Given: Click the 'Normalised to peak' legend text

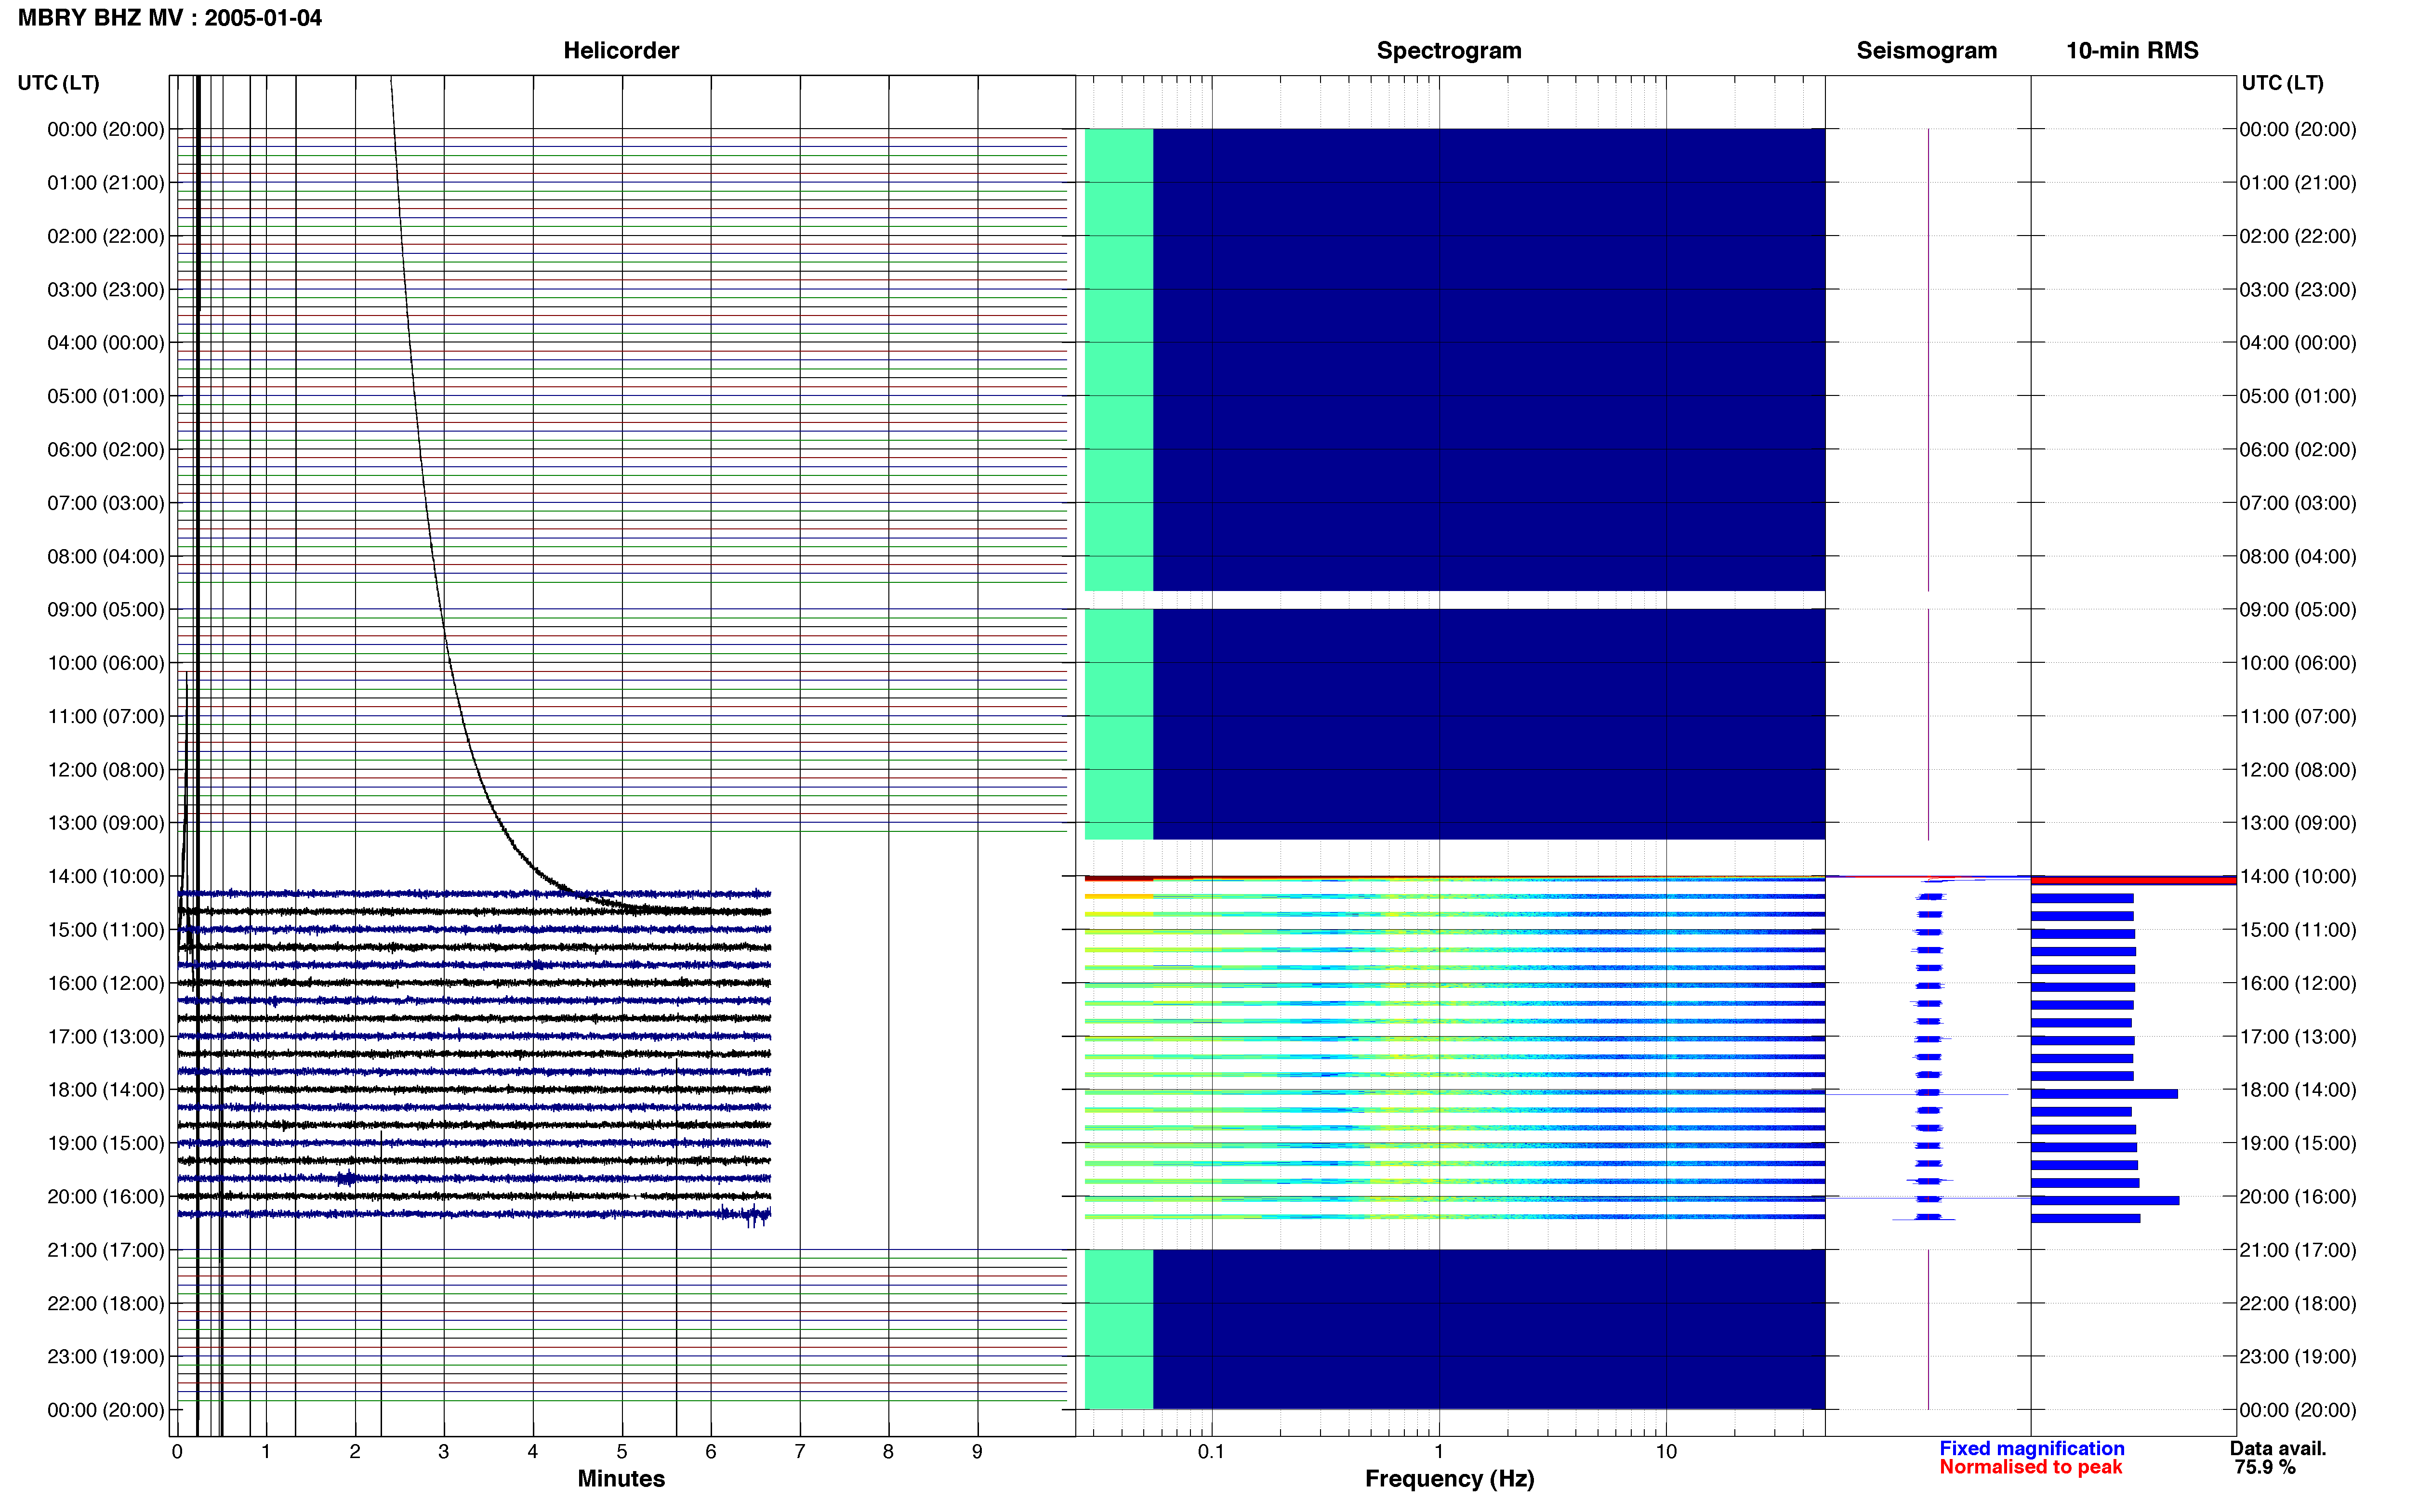Looking at the screenshot, I should coord(2030,1467).
